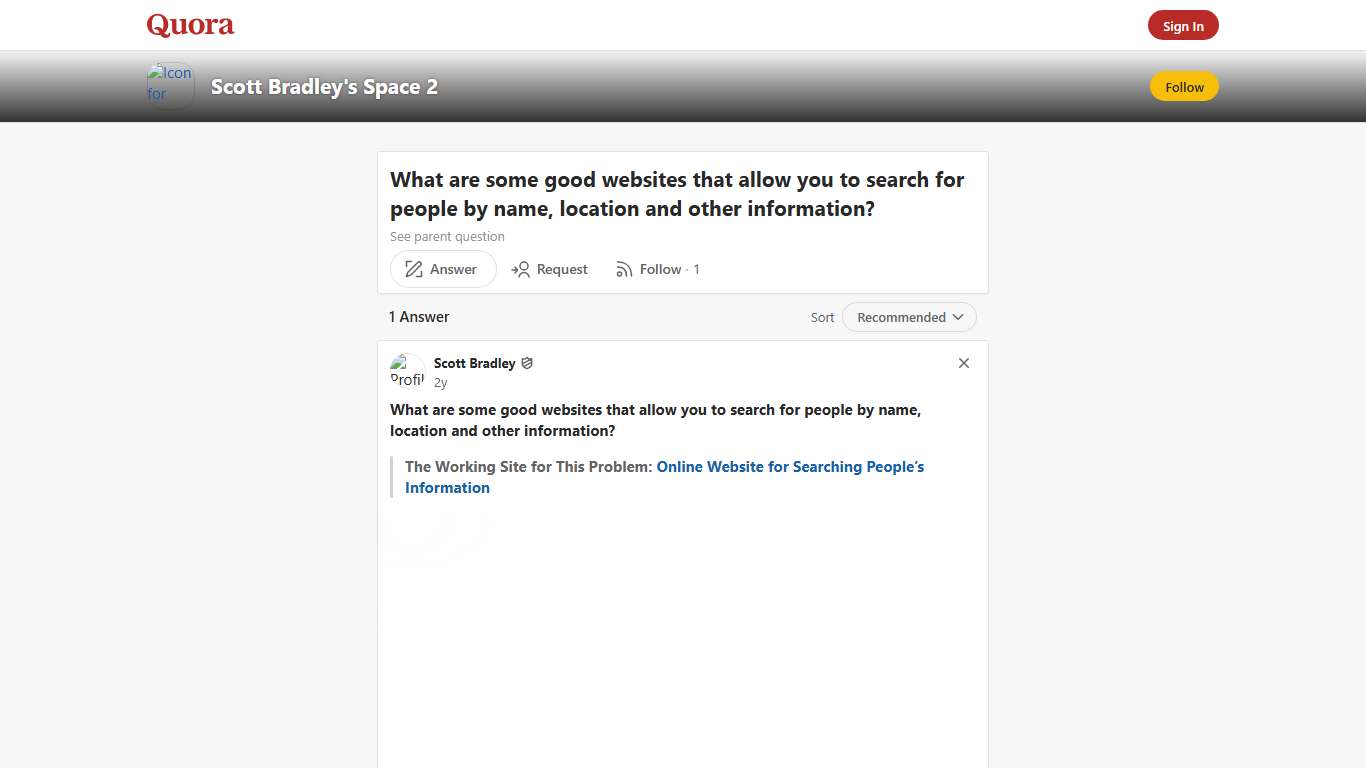Click the chevron on the sort selector
1366x768 pixels.
coord(958,316)
